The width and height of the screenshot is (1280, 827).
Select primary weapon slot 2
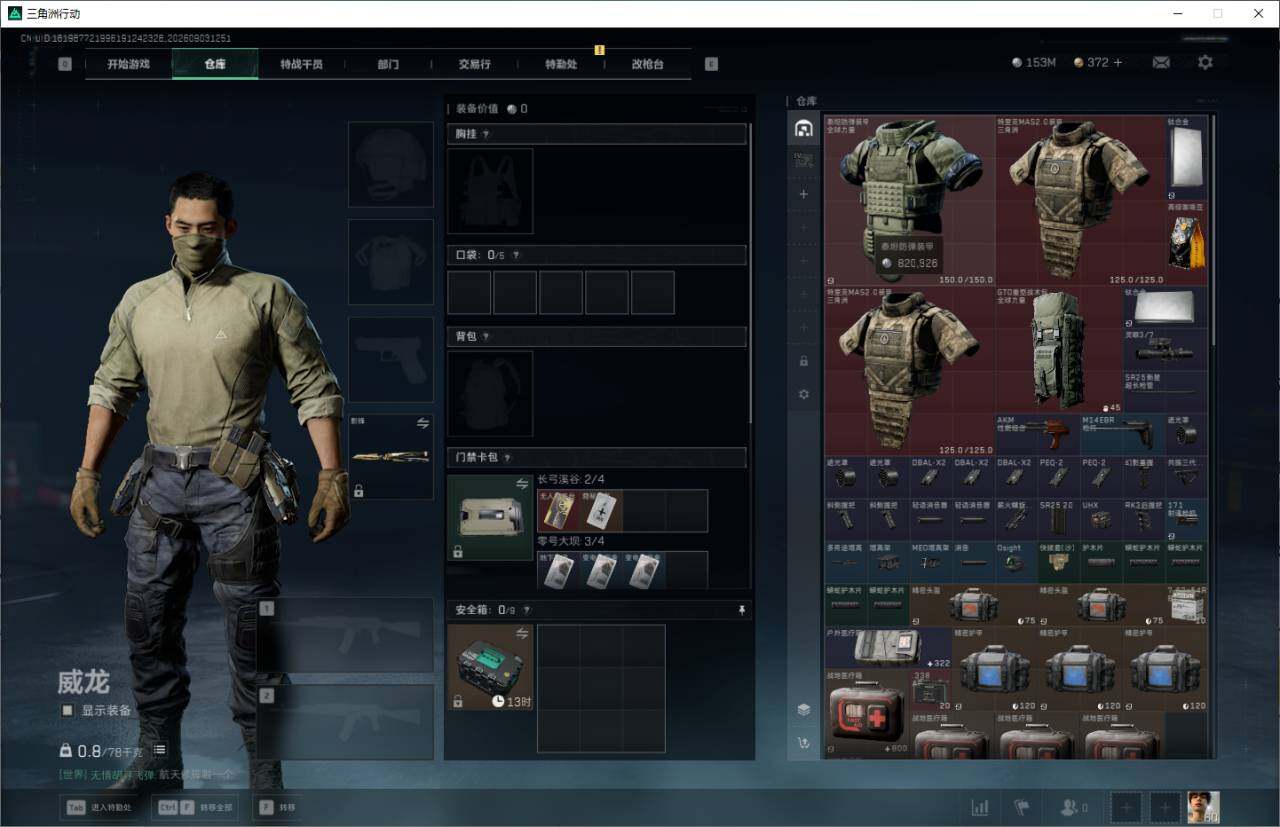346,721
